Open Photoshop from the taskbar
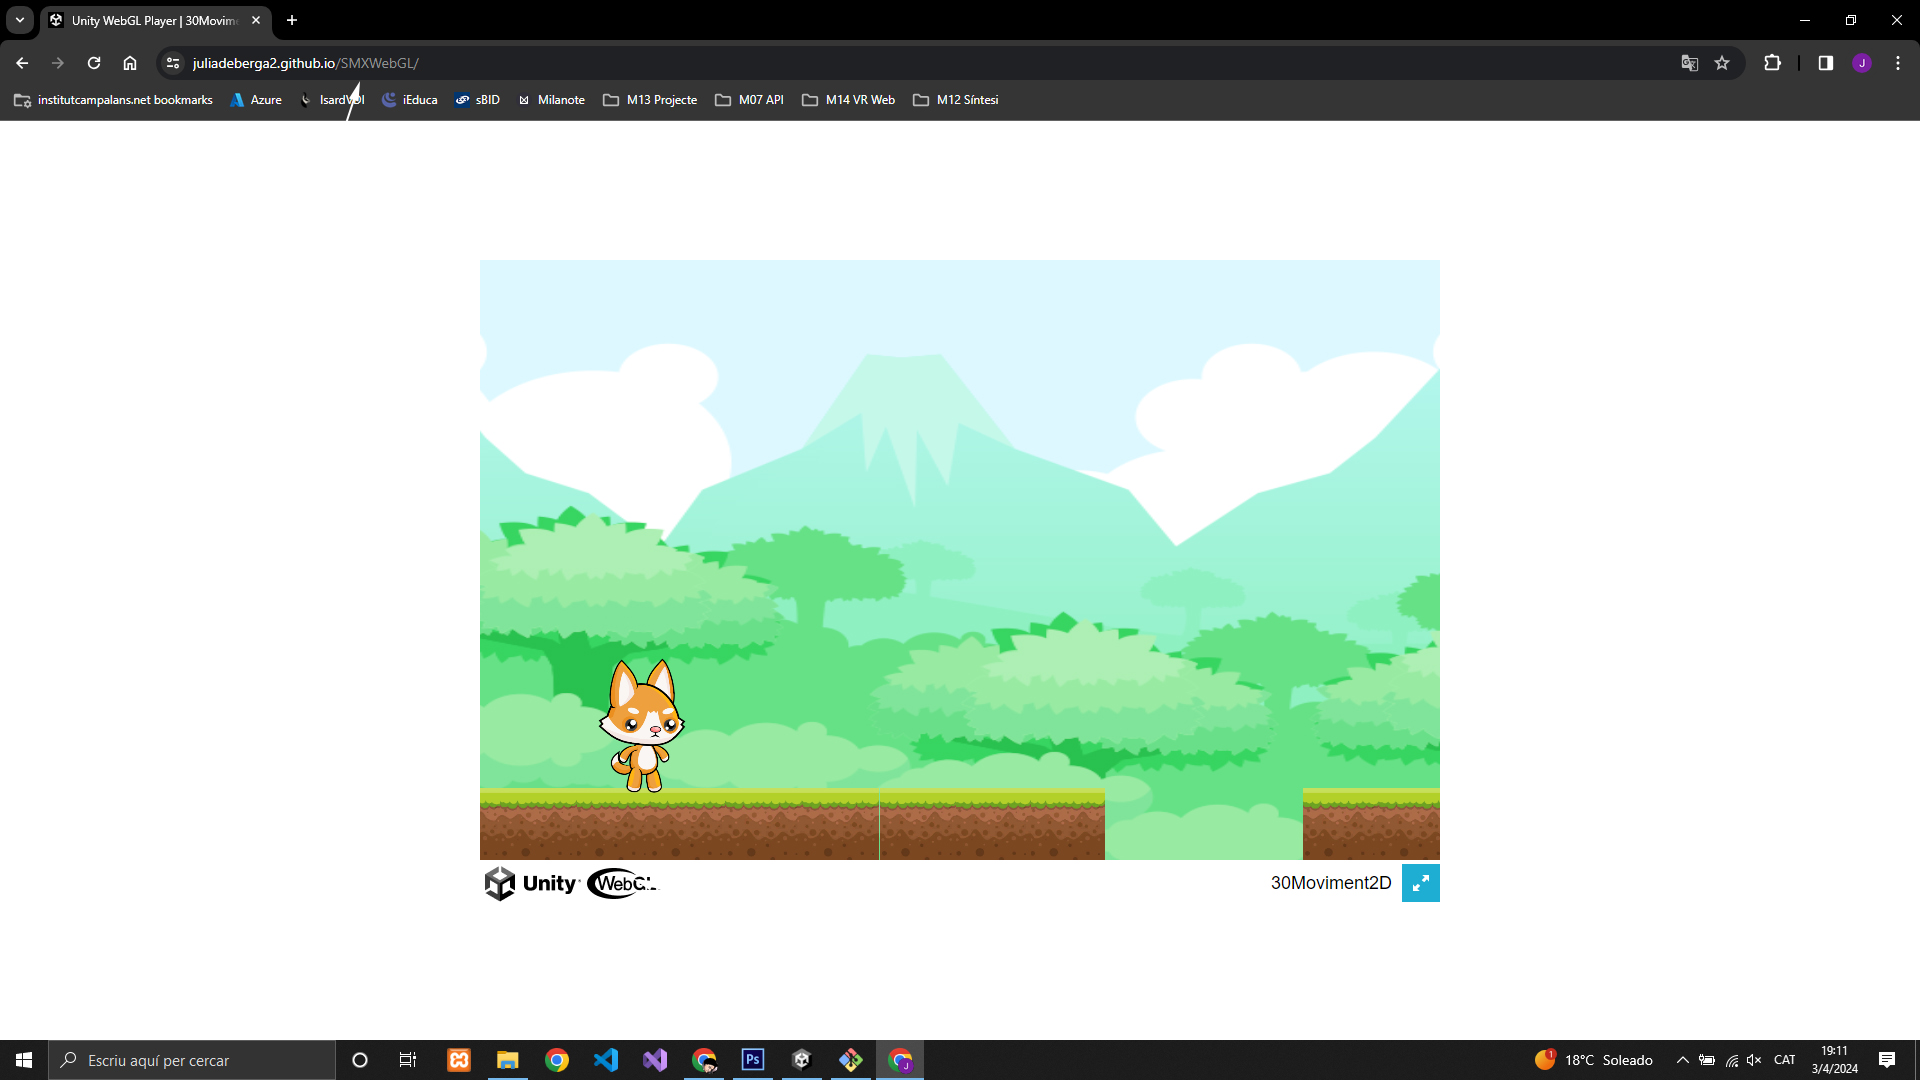Screen dimensions: 1920x1080 [753, 1060]
